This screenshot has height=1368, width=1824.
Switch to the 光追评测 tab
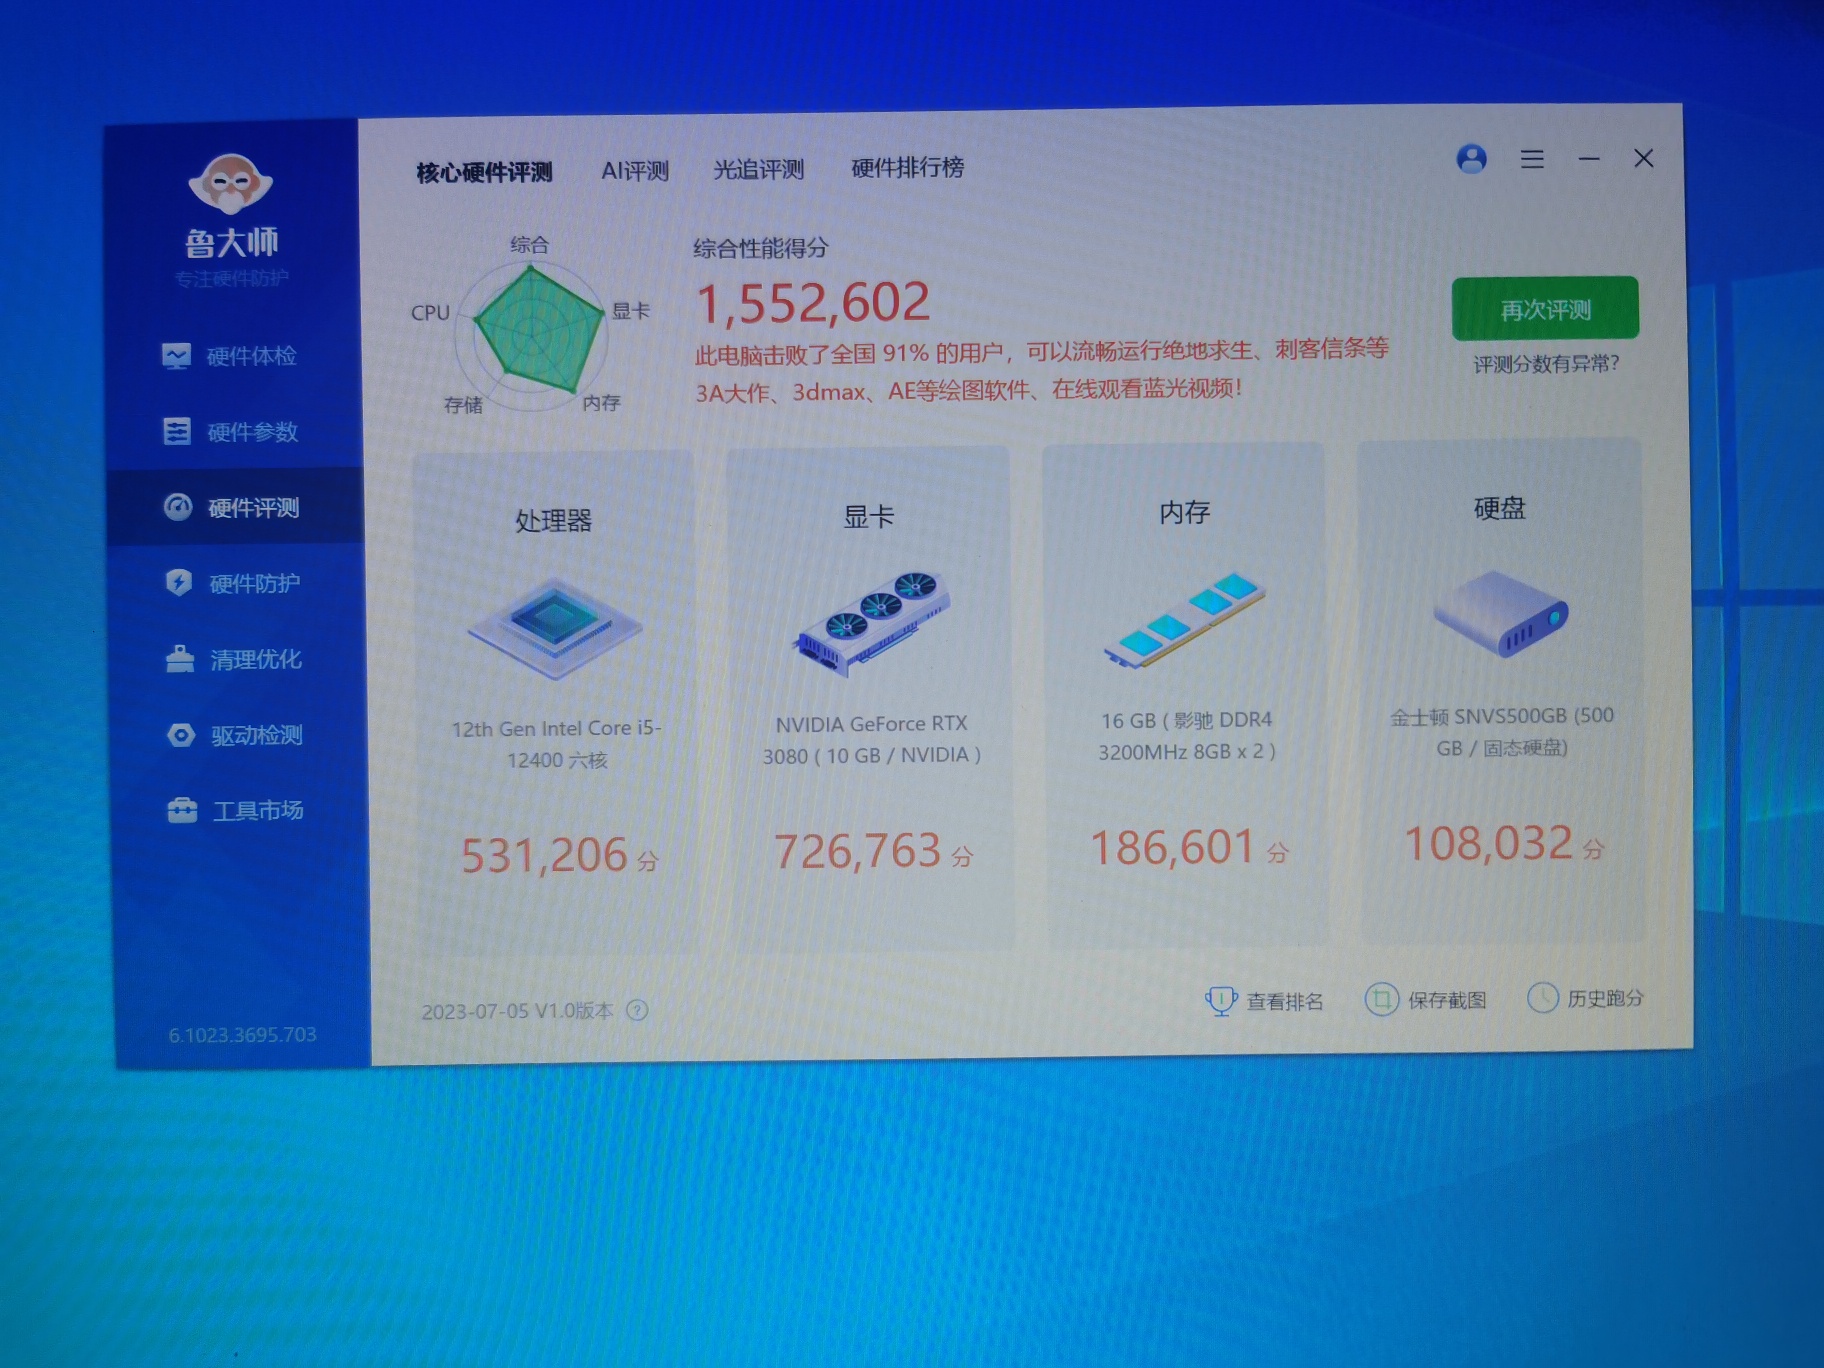[758, 169]
